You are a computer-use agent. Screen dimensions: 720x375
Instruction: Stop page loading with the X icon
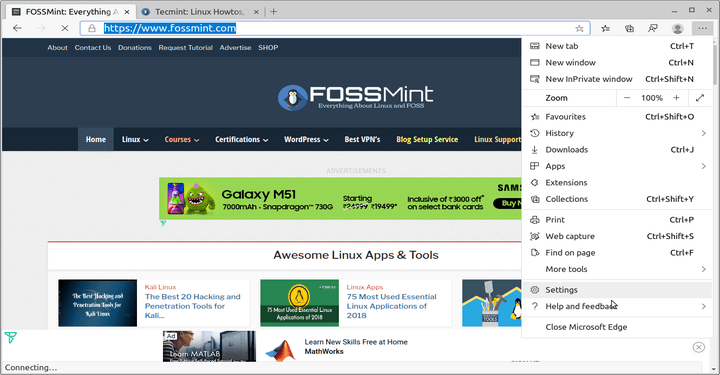[x=65, y=28]
